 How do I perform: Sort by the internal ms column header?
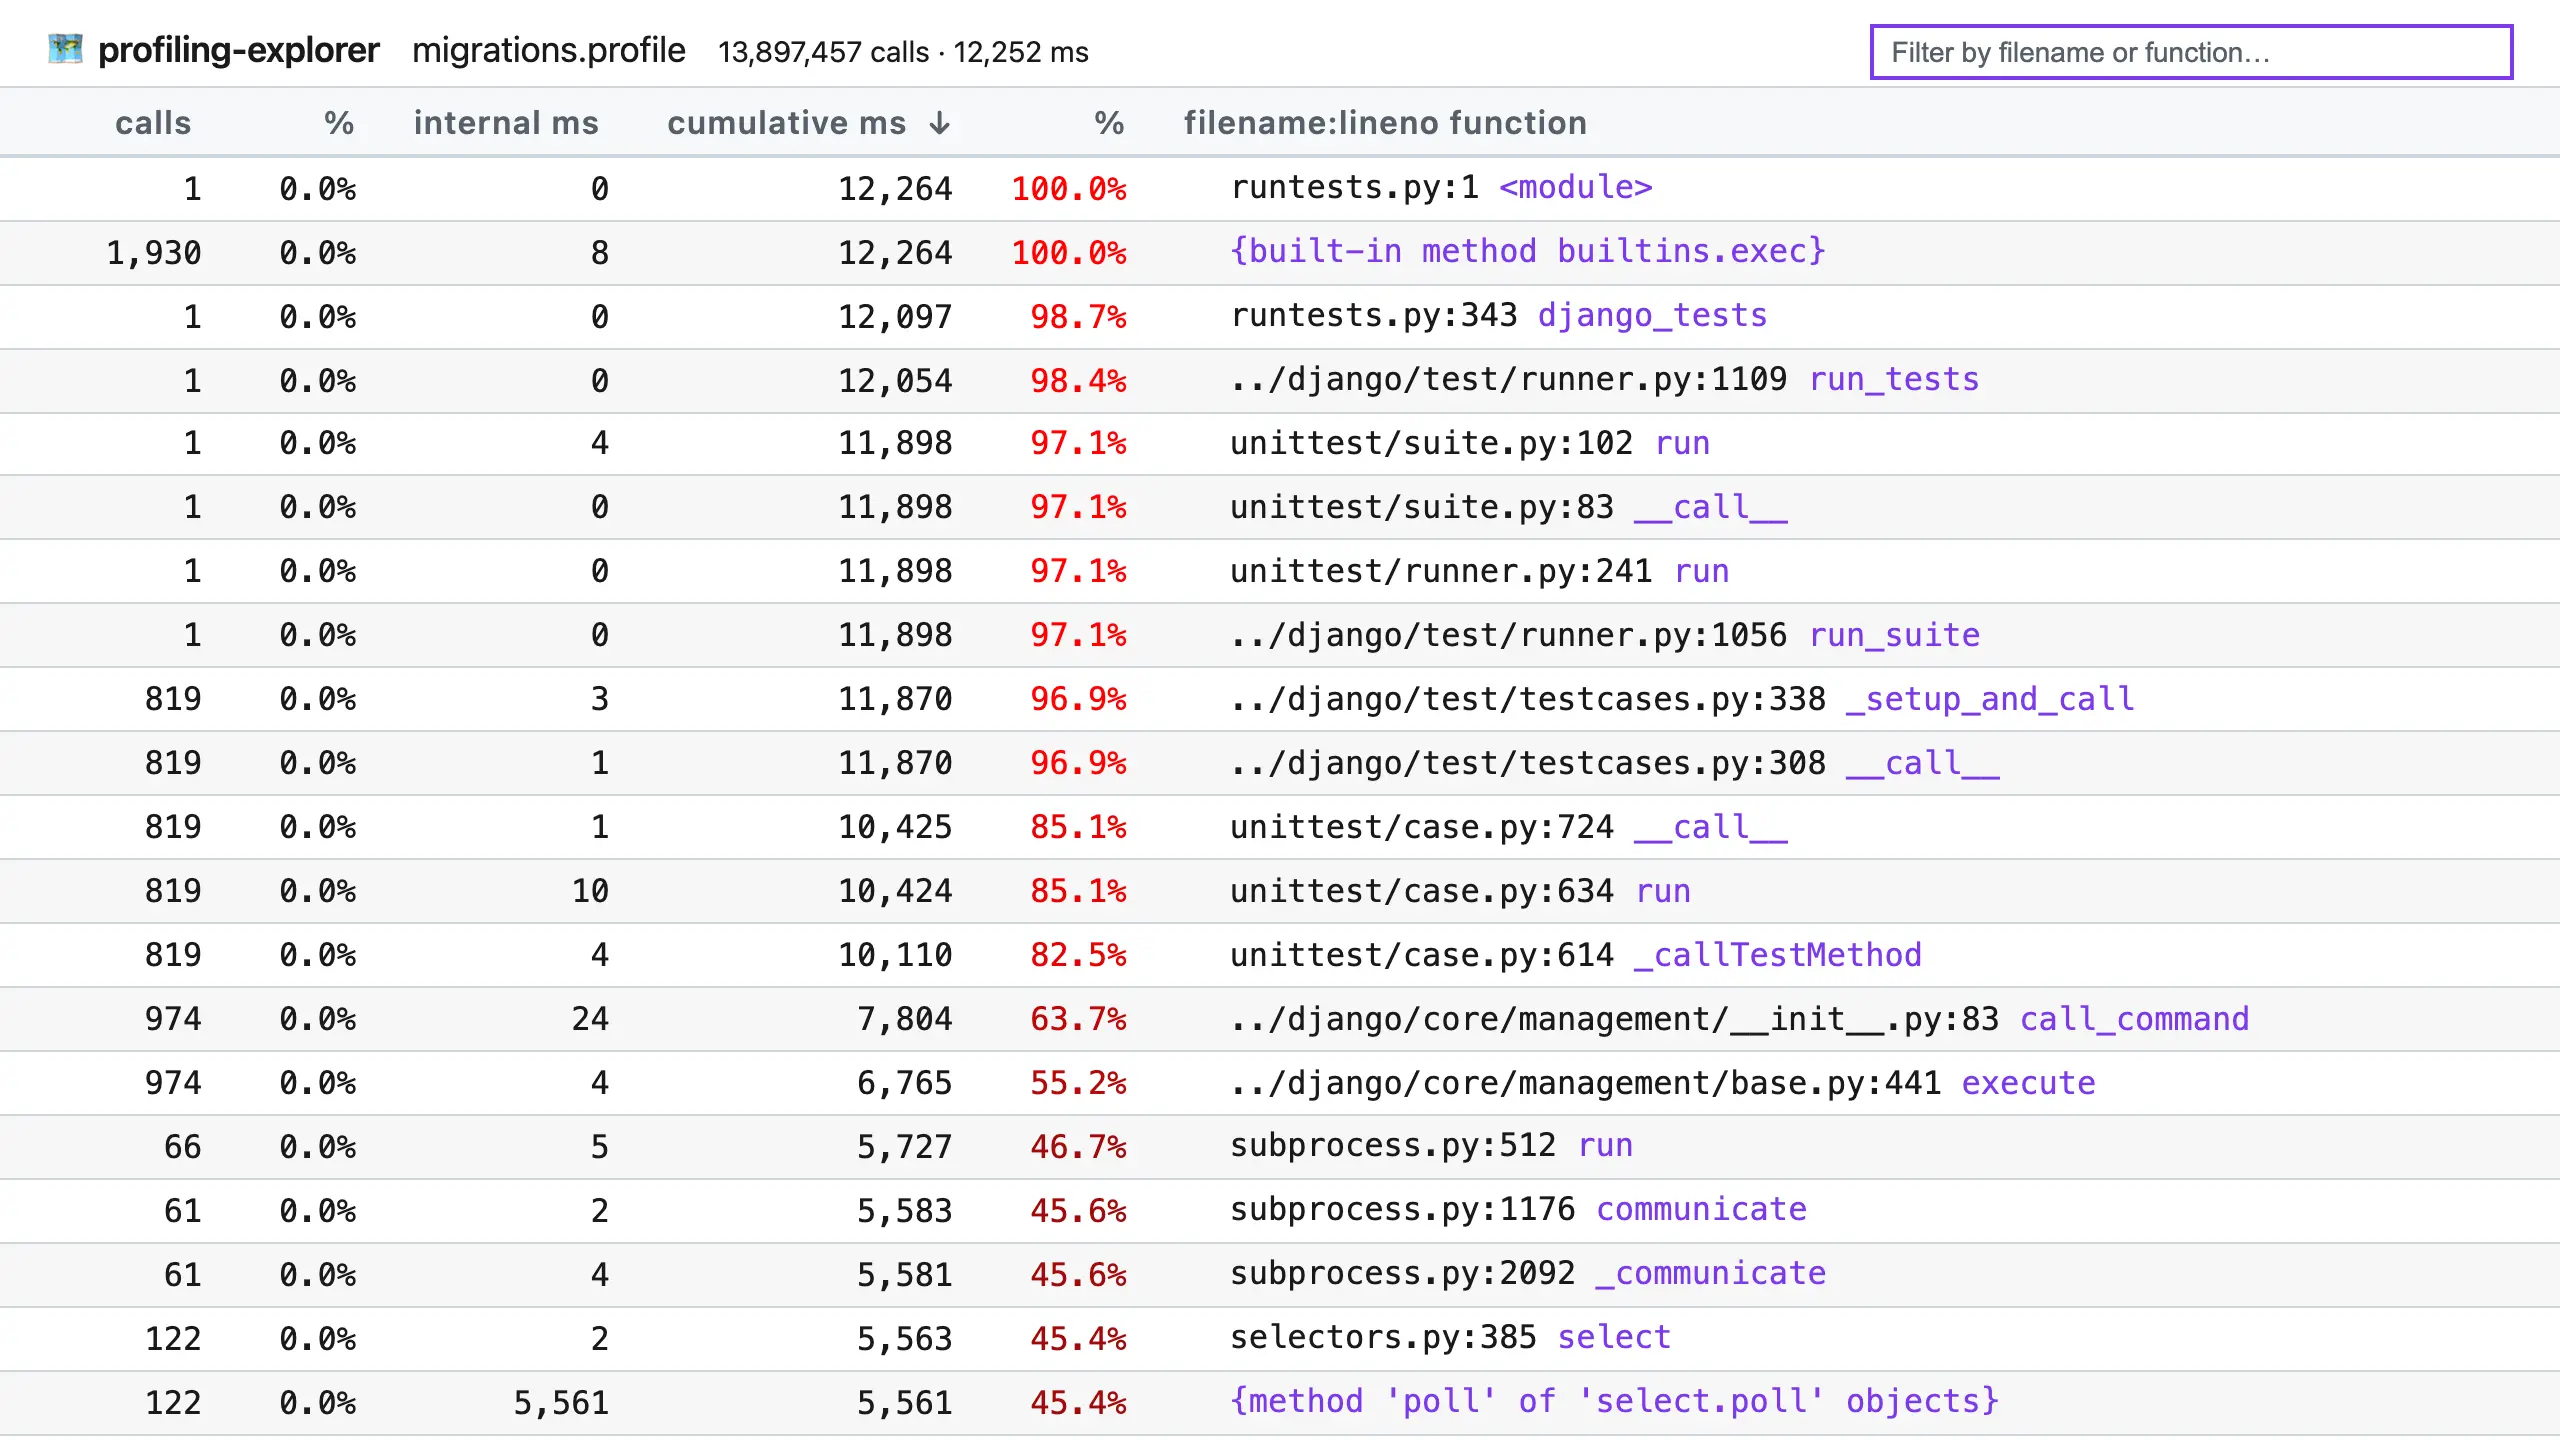(x=505, y=123)
